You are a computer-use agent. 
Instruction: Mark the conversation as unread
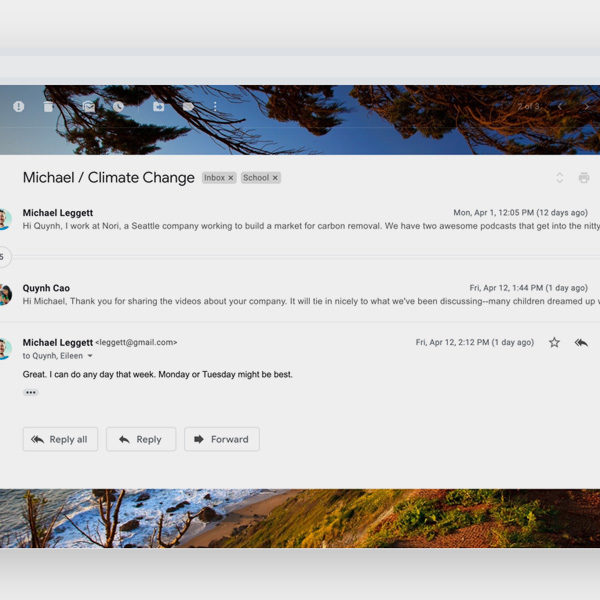(x=89, y=107)
